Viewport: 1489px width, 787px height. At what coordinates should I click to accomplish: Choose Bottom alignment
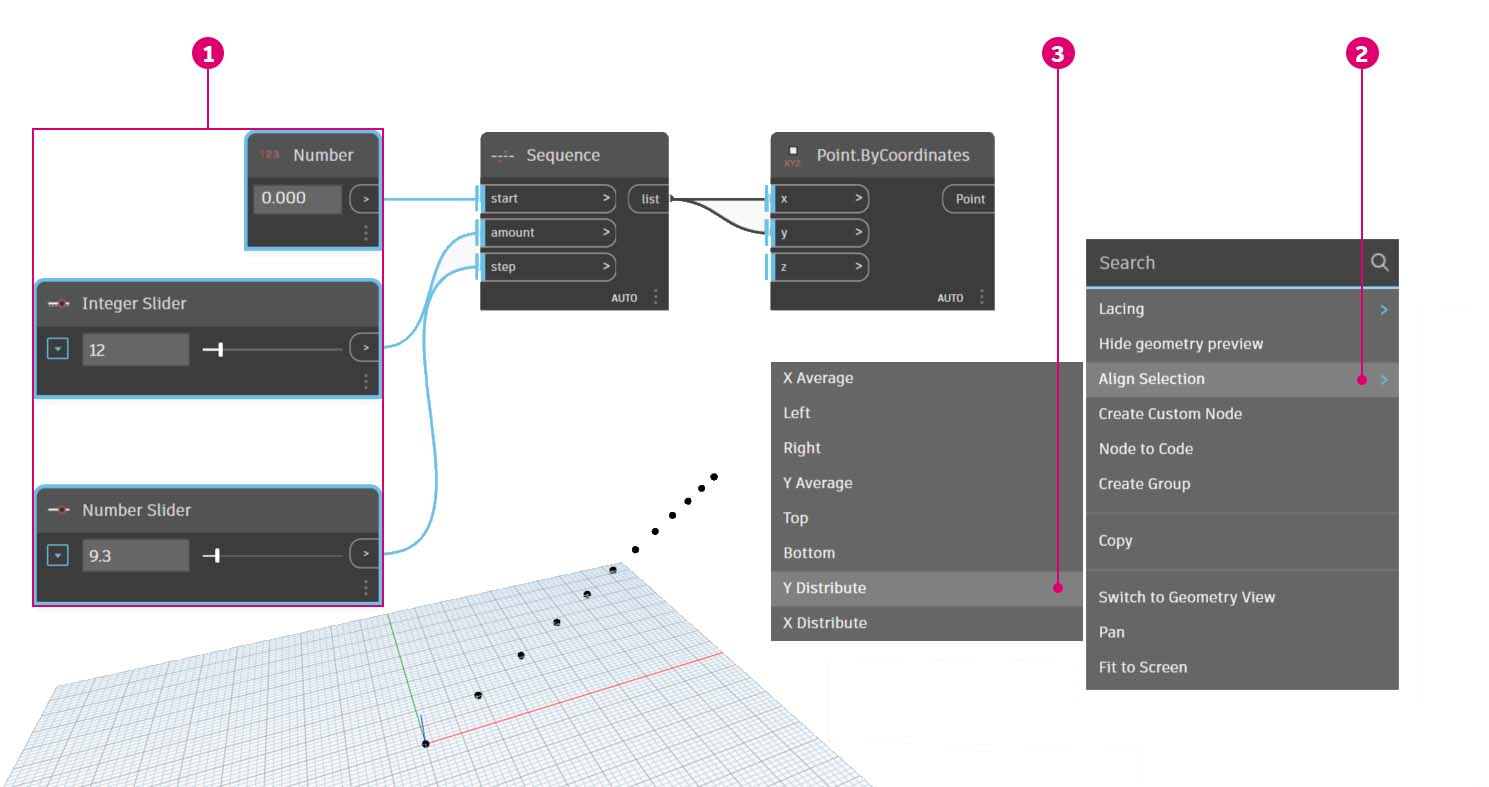(x=927, y=553)
